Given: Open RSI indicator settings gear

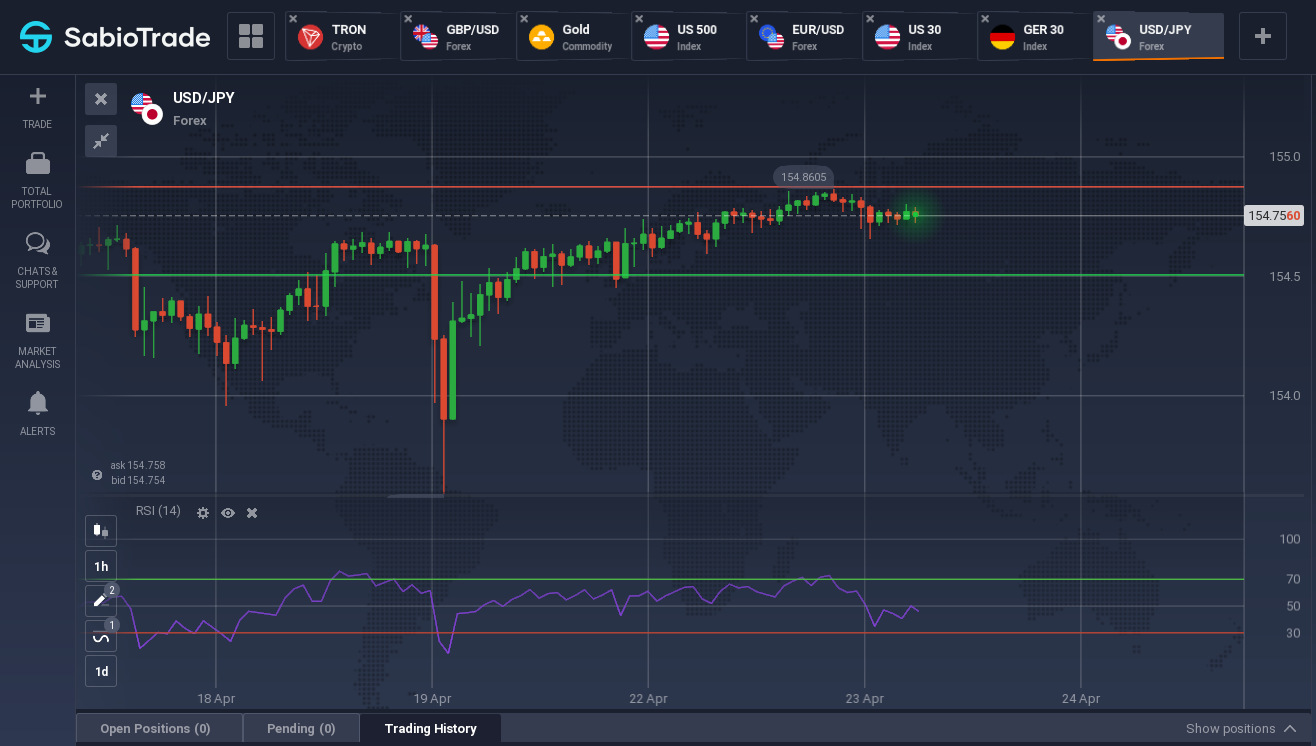Looking at the screenshot, I should pos(203,513).
